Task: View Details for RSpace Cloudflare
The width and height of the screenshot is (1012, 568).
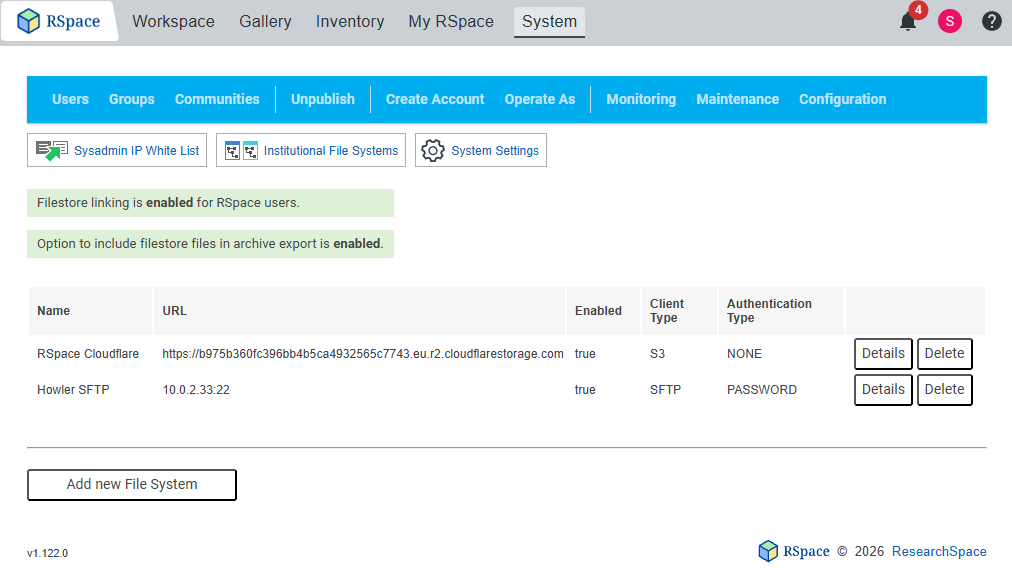Action: tap(883, 354)
